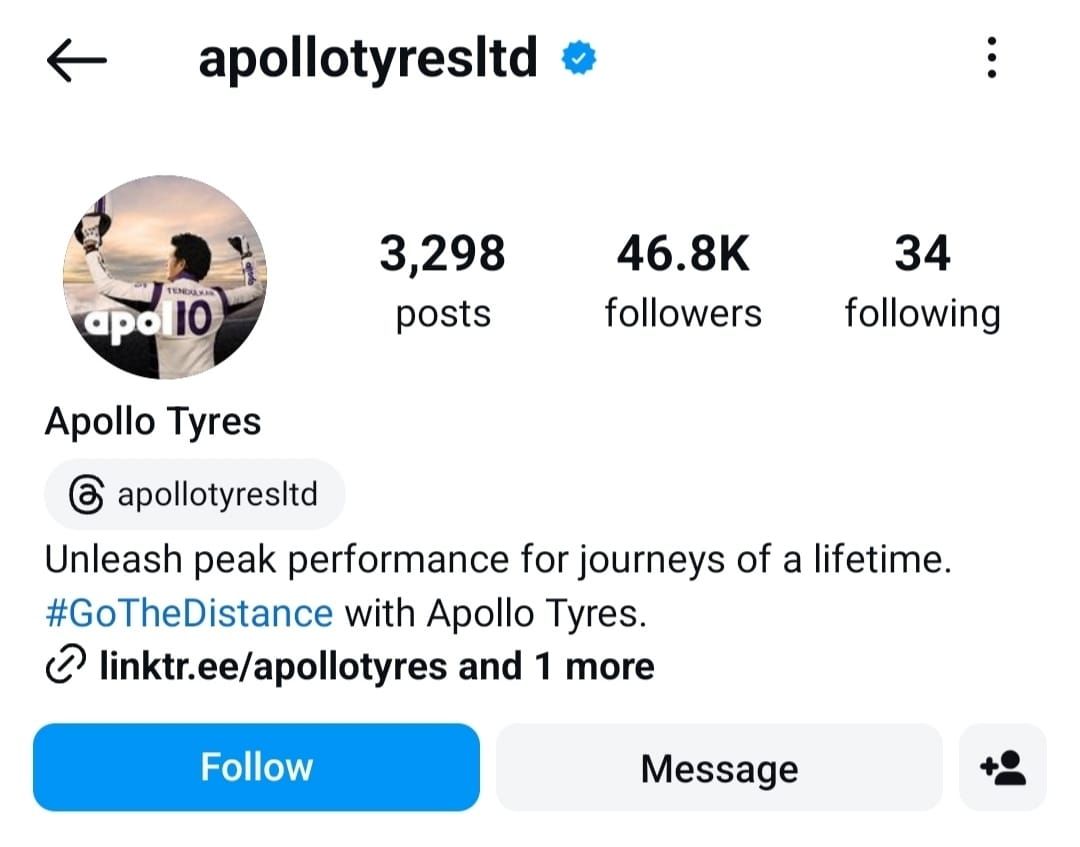Image resolution: width=1080 pixels, height=847 pixels.
Task: Click Follow to enable following updates
Action: [x=256, y=767]
